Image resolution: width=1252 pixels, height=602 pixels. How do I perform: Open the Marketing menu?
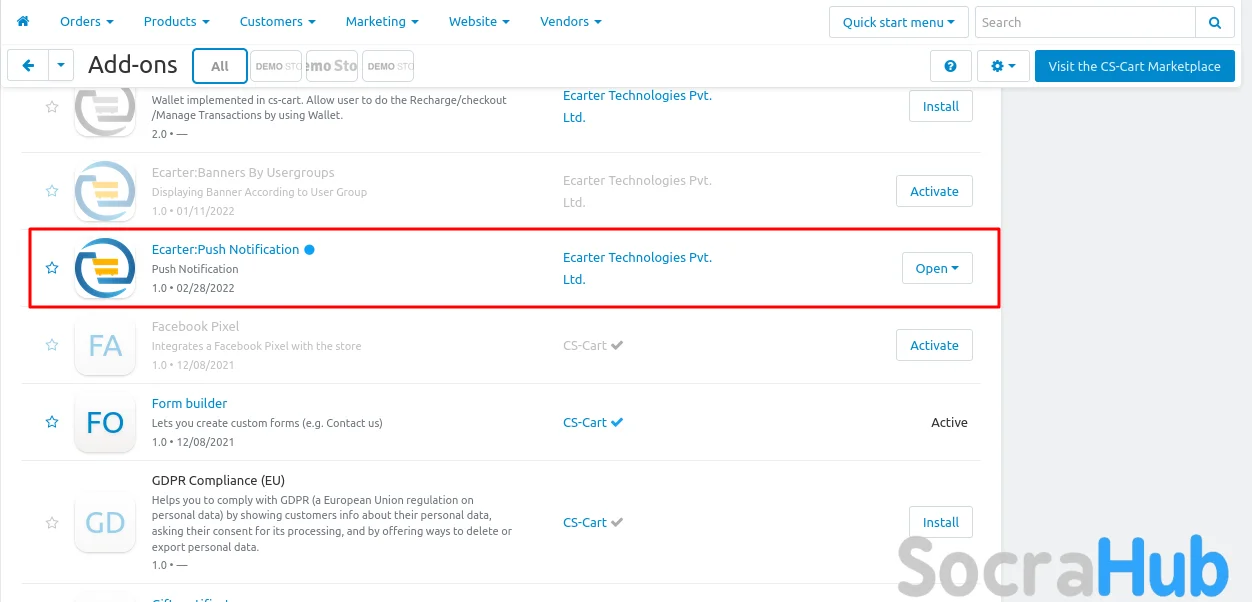tap(381, 21)
